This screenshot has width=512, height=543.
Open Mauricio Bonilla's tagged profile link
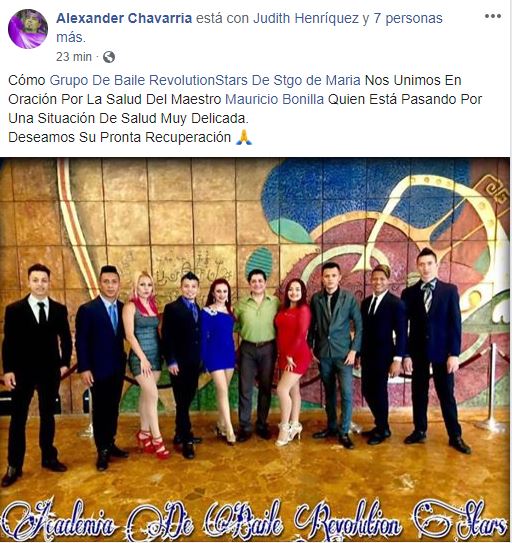pos(274,99)
